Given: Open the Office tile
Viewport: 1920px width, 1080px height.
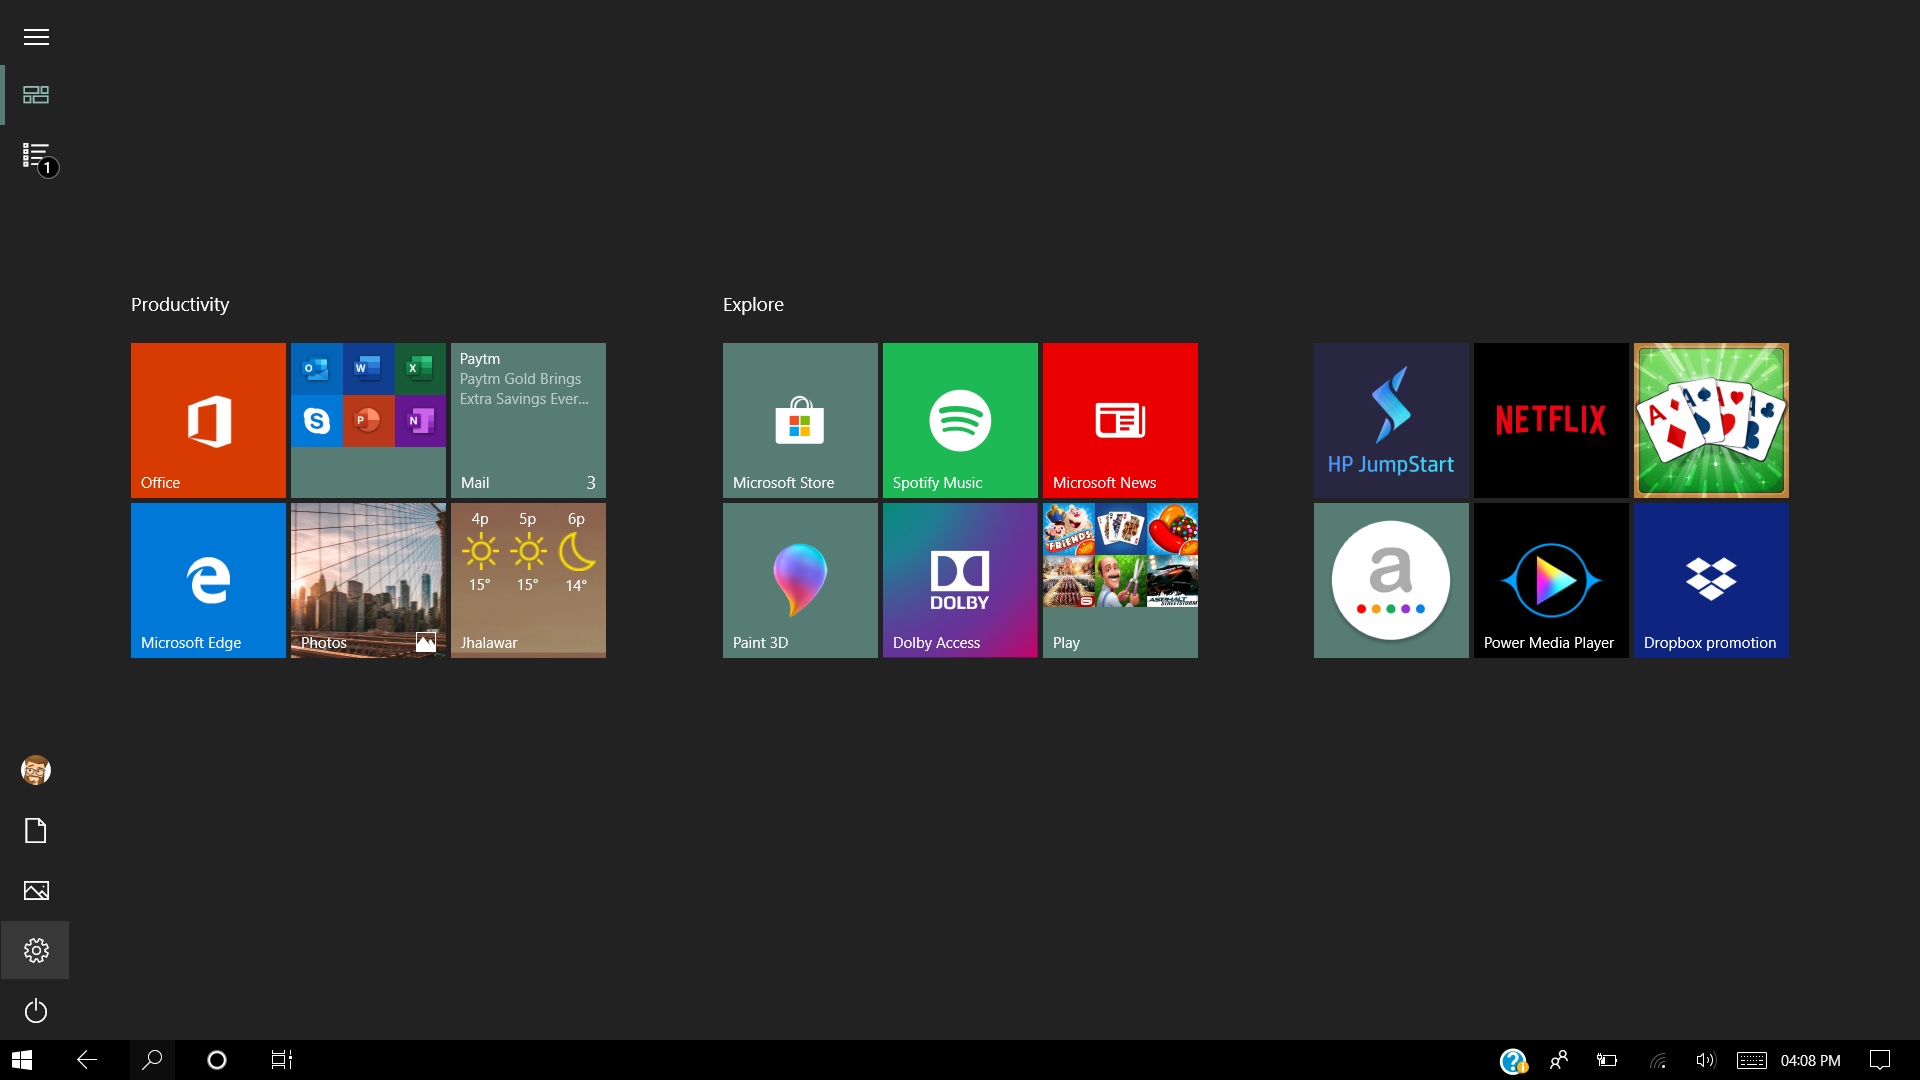Looking at the screenshot, I should coord(208,420).
